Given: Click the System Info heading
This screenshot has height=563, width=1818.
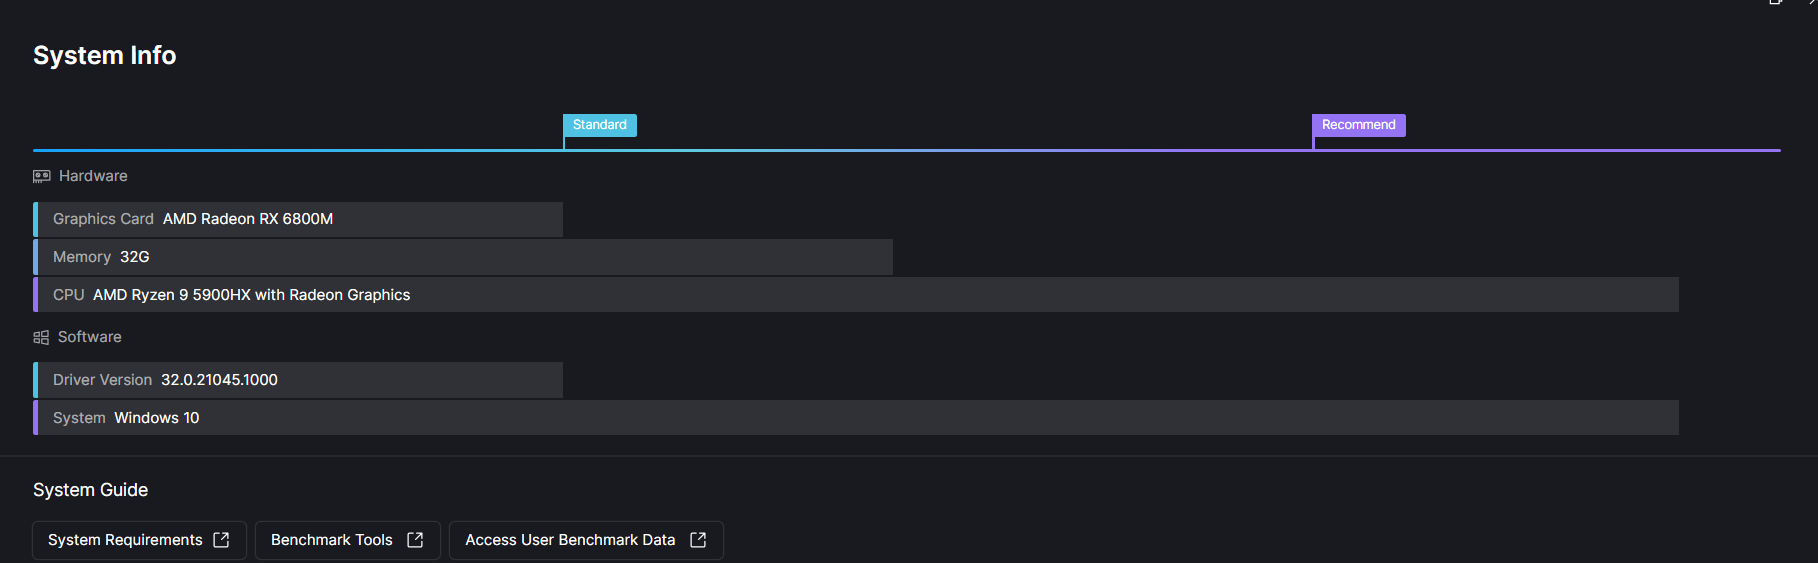Looking at the screenshot, I should (105, 55).
